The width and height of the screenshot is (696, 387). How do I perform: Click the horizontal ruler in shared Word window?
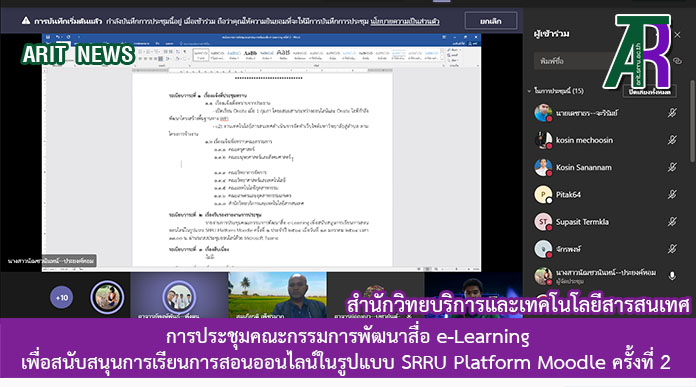262,70
